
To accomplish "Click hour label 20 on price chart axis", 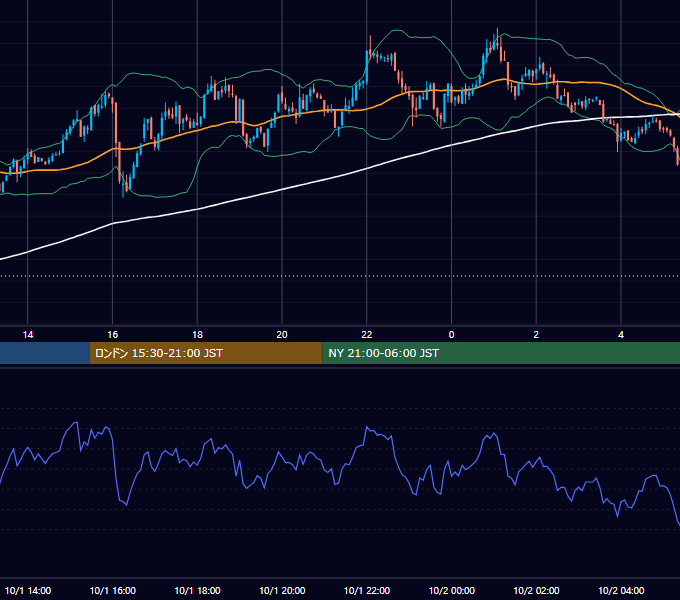I will (x=282, y=335).
